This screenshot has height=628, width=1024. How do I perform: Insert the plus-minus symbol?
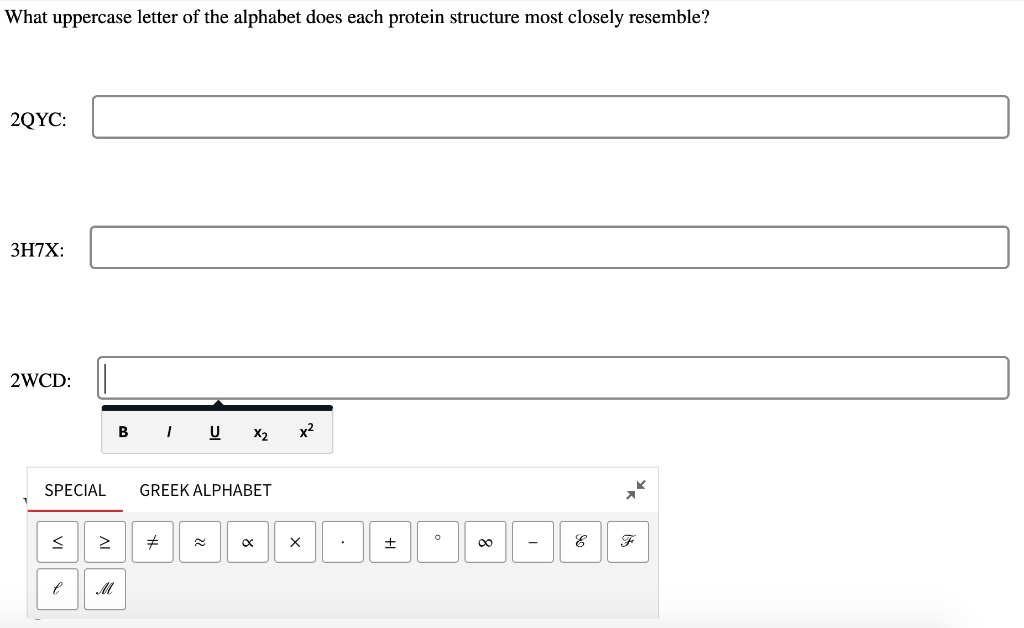tap(390, 541)
